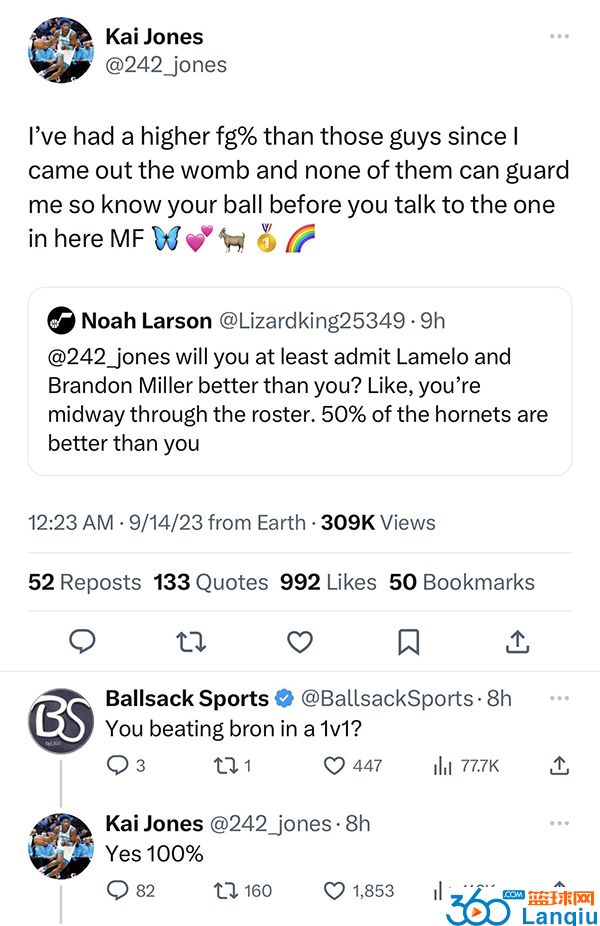View analytics for the Ballsack Sports comment

coord(441,766)
